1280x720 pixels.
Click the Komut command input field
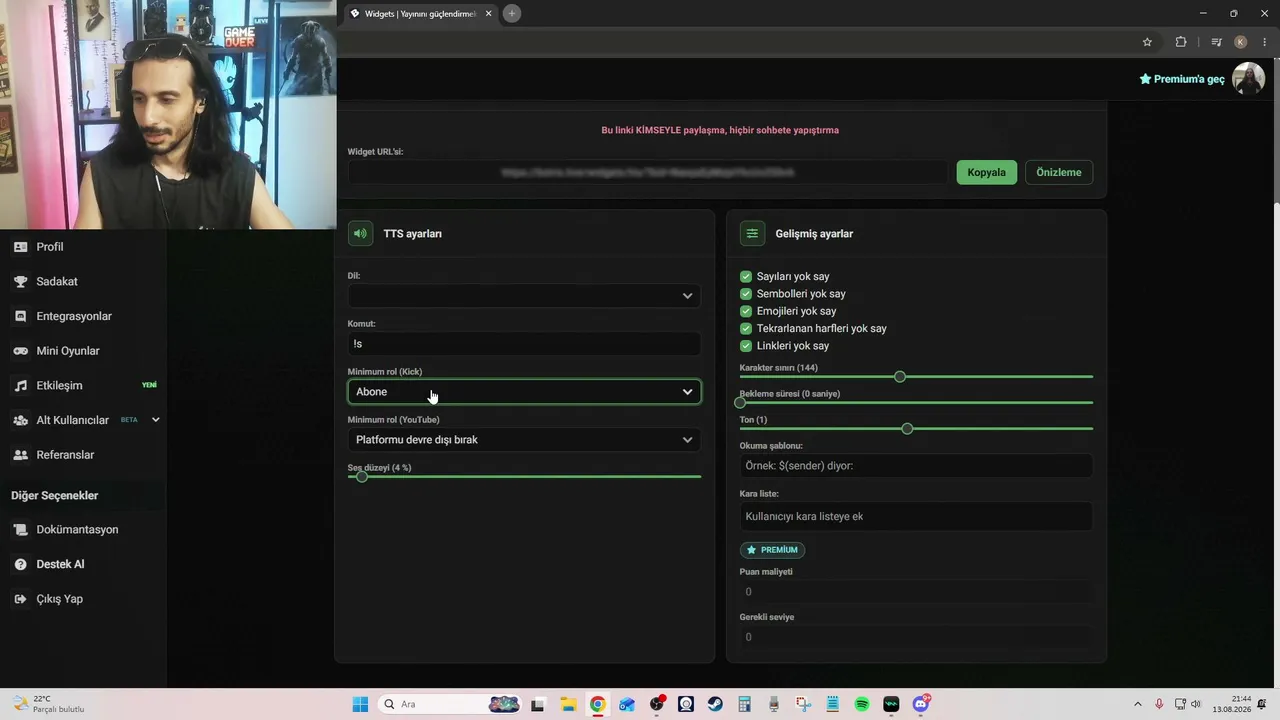pyautogui.click(x=524, y=344)
